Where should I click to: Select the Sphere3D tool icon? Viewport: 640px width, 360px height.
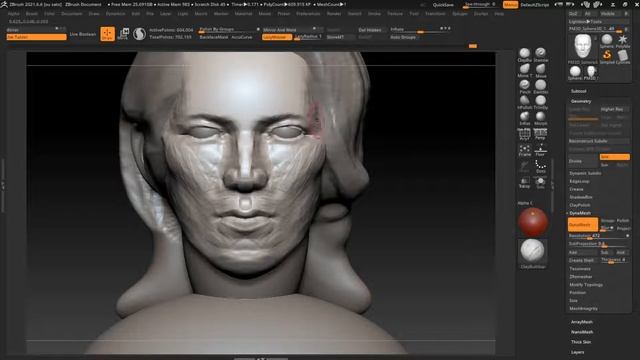tap(607, 40)
